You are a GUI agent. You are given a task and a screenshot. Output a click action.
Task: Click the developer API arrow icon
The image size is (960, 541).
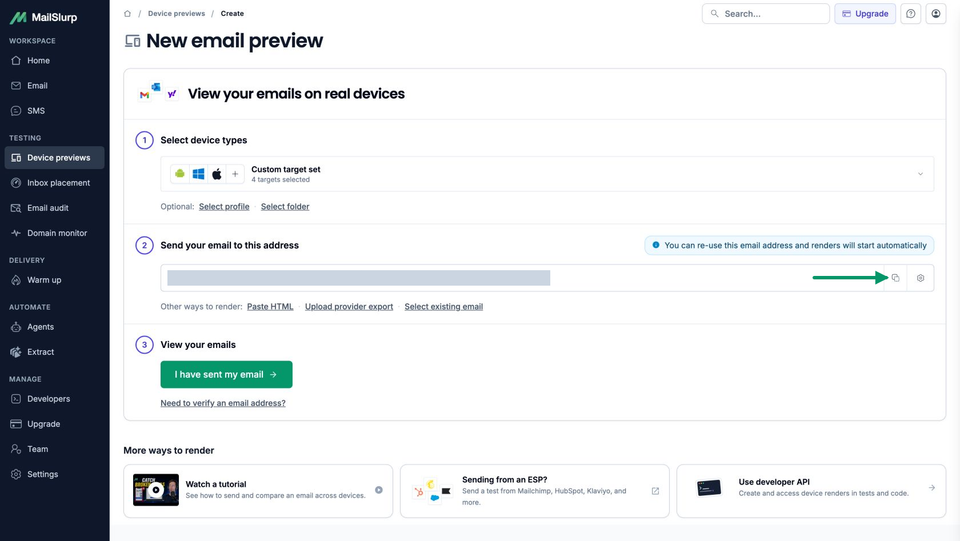[931, 488]
